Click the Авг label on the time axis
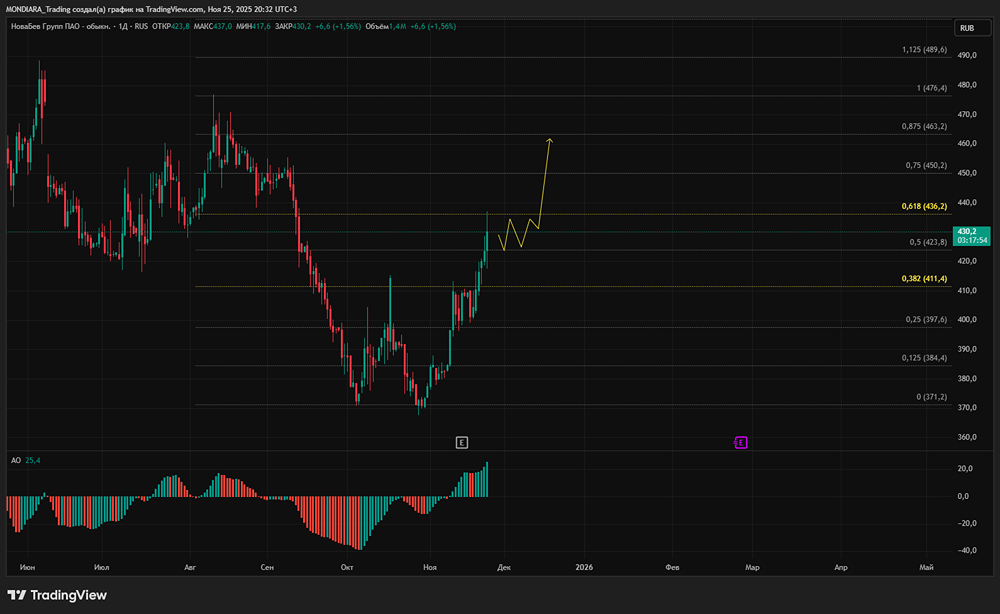 point(189,567)
